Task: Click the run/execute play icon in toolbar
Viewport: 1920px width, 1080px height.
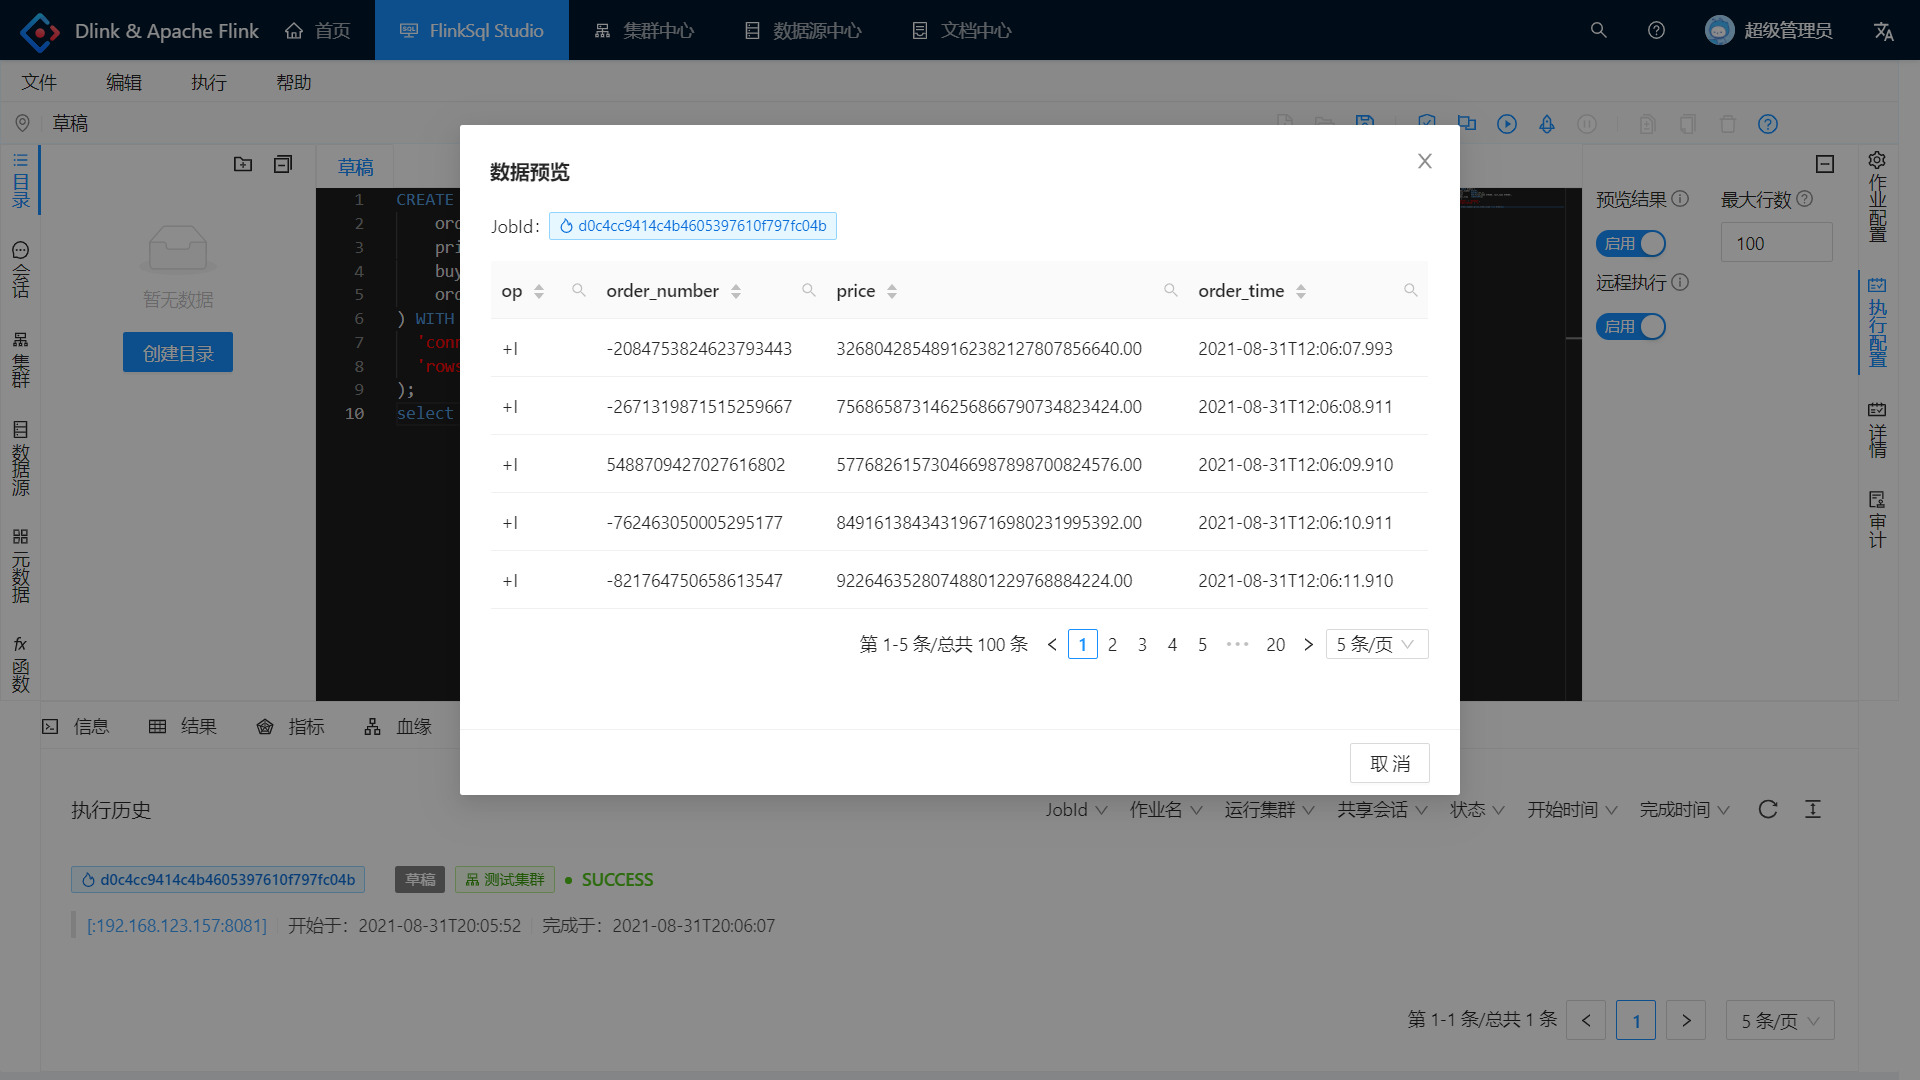Action: tap(1506, 124)
